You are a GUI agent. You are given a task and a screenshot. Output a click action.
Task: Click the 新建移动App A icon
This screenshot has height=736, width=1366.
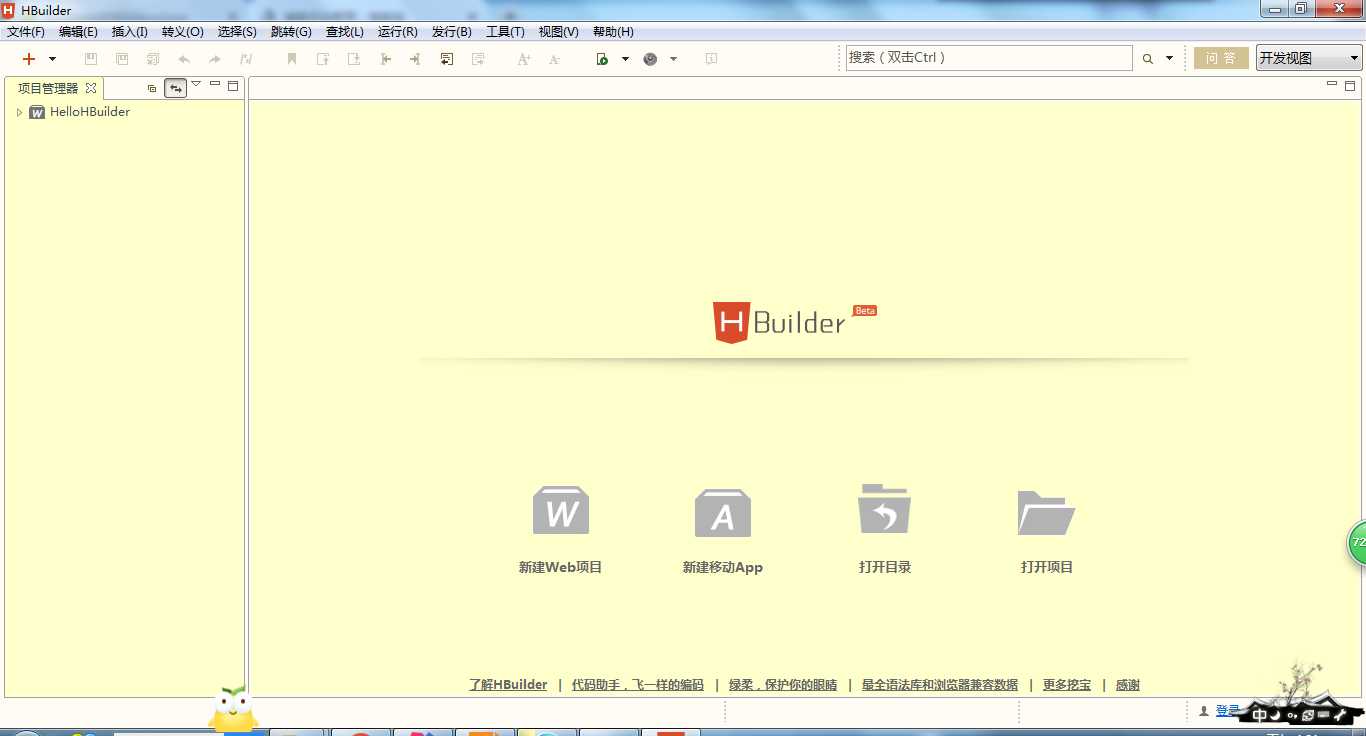click(722, 513)
